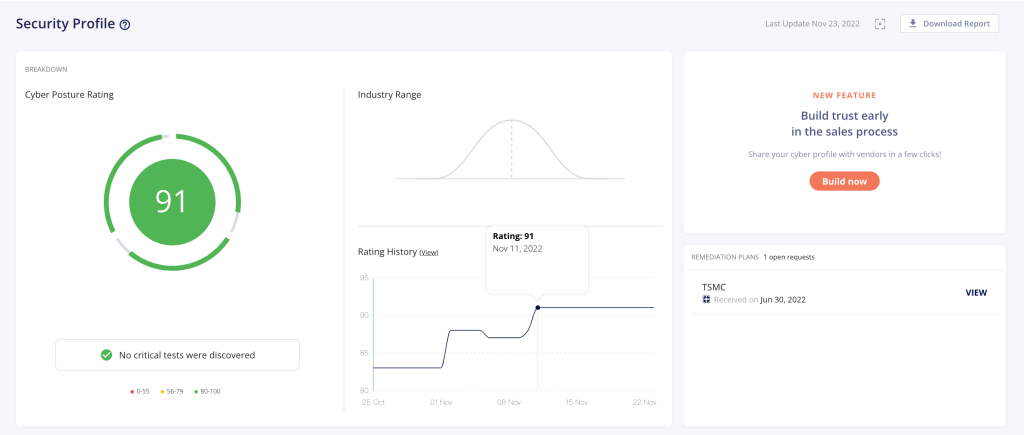Click the Last Update Nov 23, 2022 text

click(x=811, y=24)
